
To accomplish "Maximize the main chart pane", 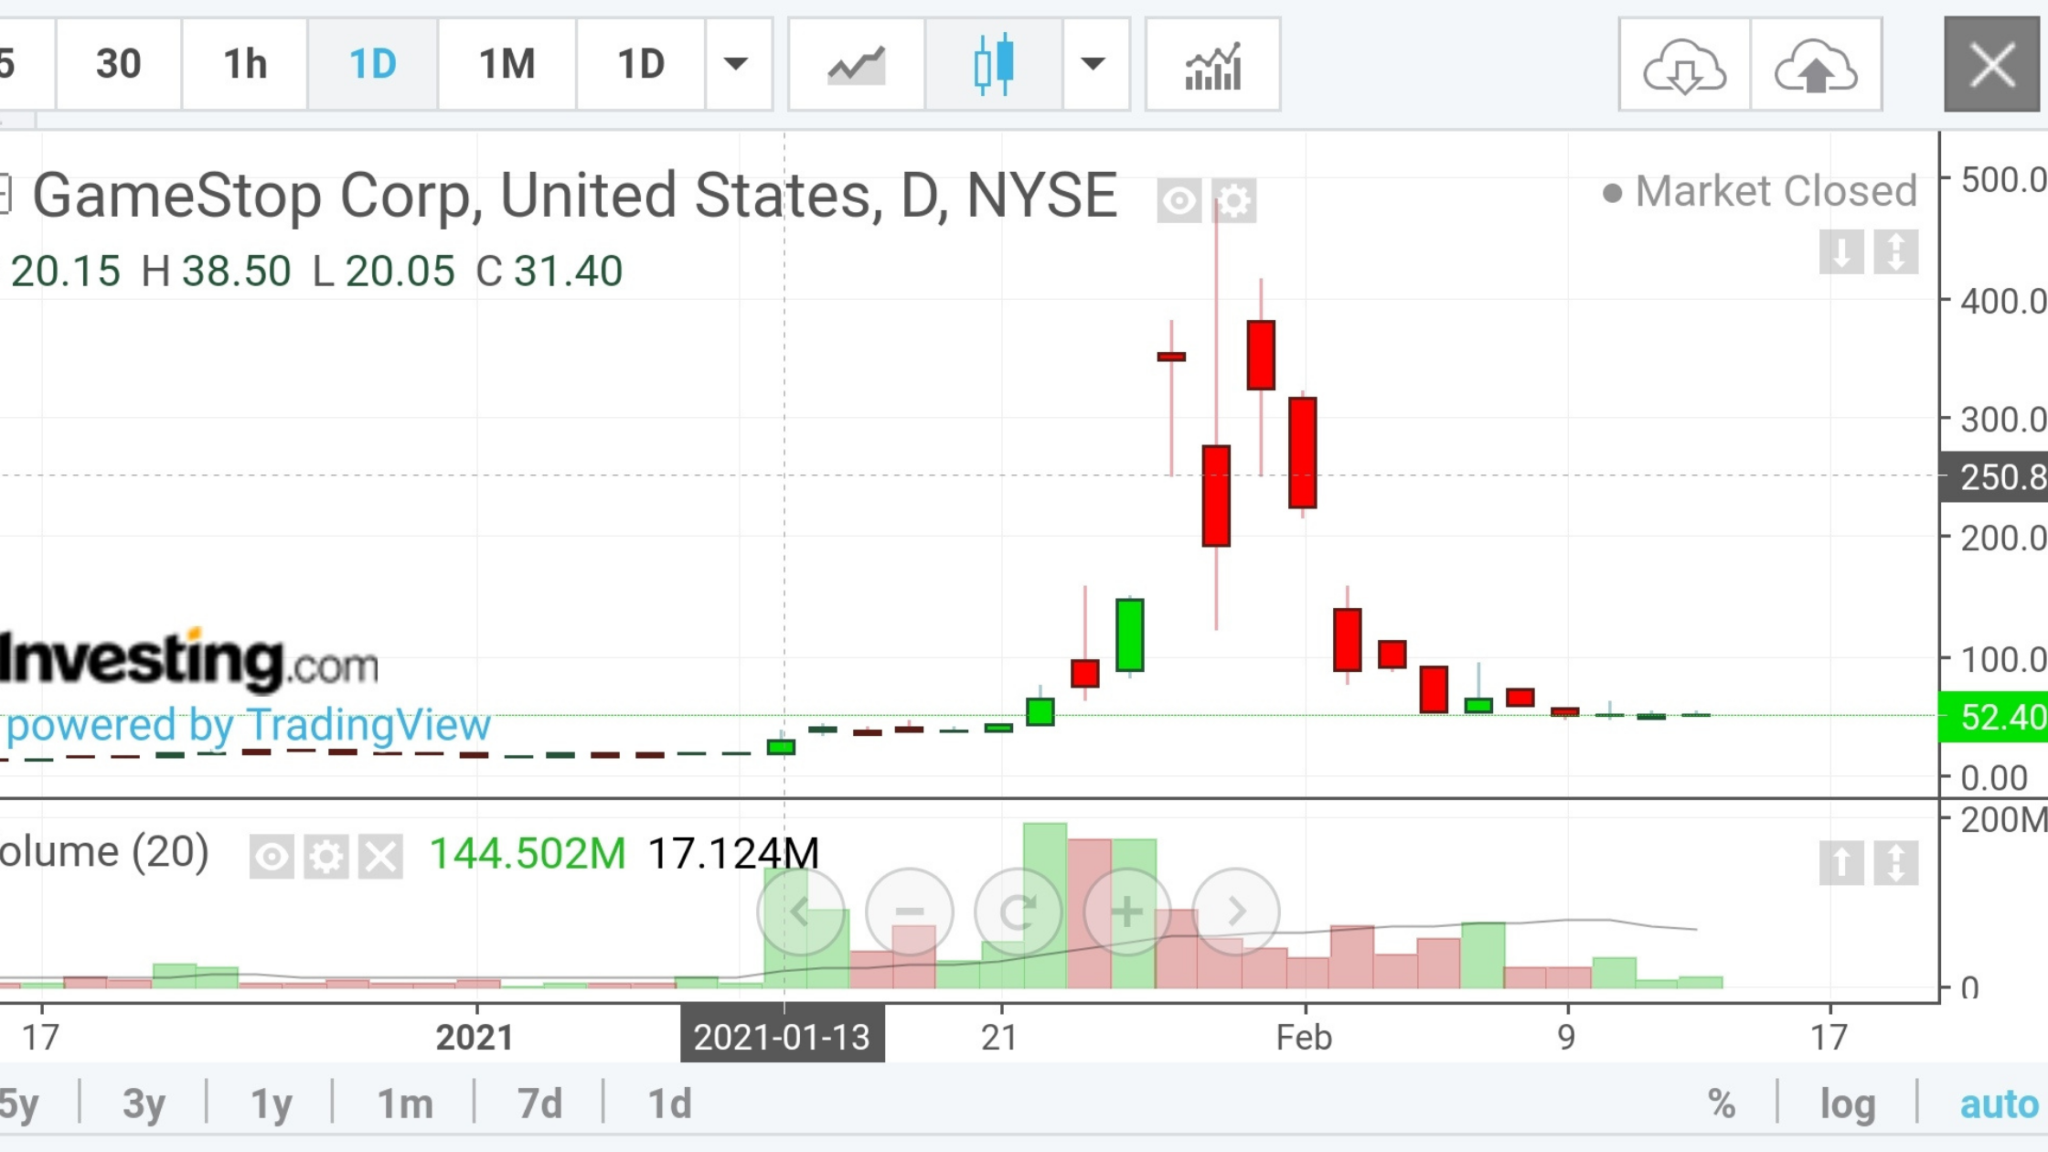I will pos(1896,251).
